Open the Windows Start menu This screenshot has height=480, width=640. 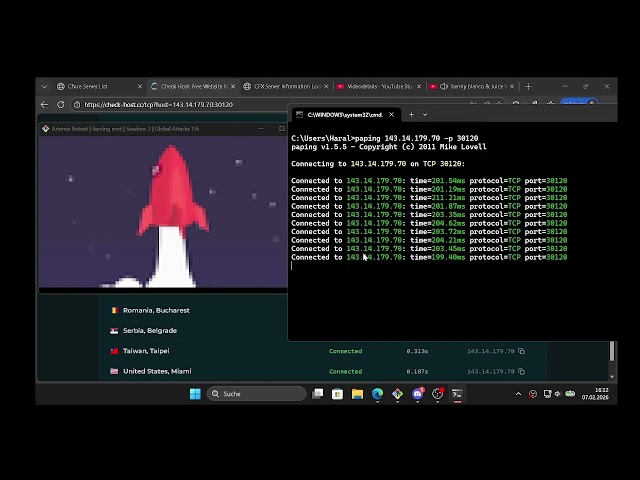195,394
